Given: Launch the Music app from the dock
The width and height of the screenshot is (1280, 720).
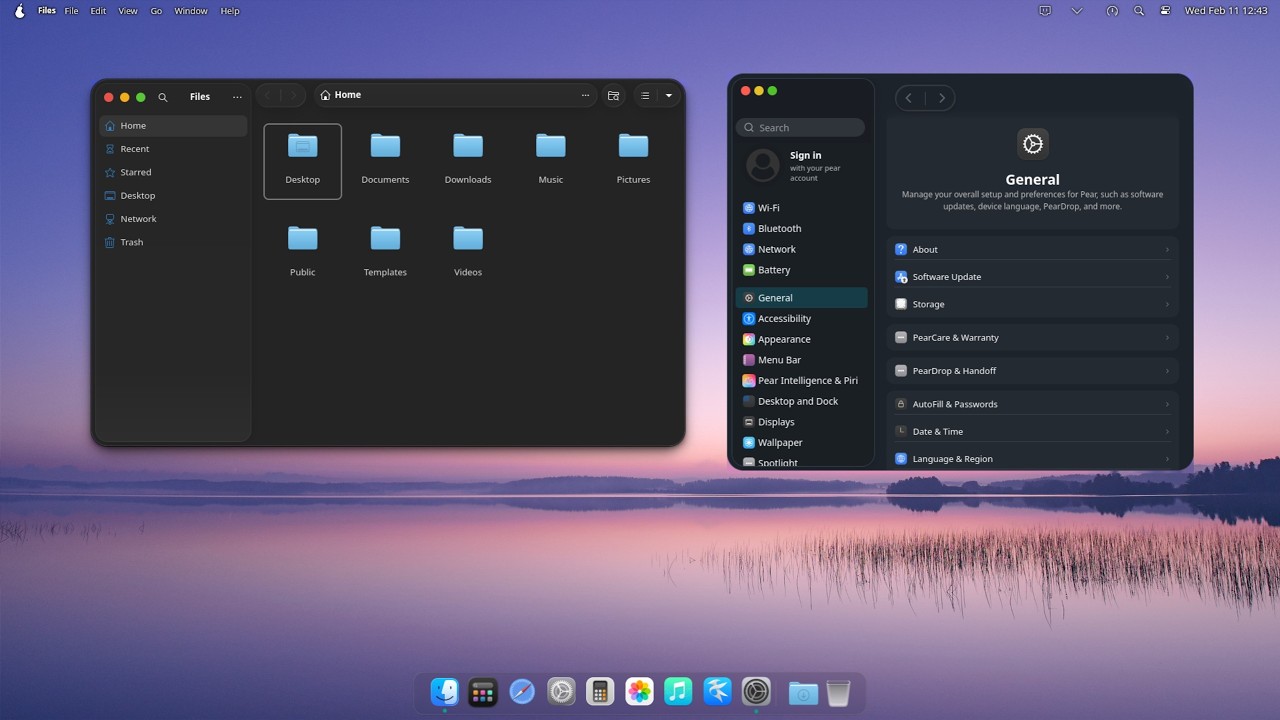Looking at the screenshot, I should pyautogui.click(x=678, y=691).
